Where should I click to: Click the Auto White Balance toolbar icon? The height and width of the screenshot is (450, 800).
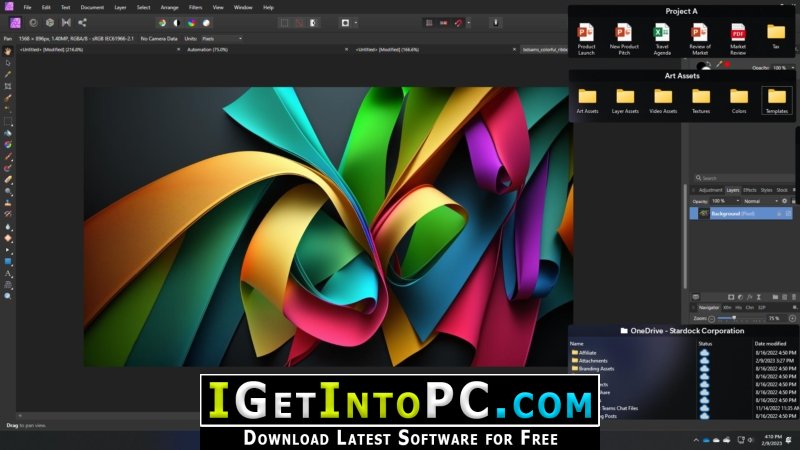(206, 23)
